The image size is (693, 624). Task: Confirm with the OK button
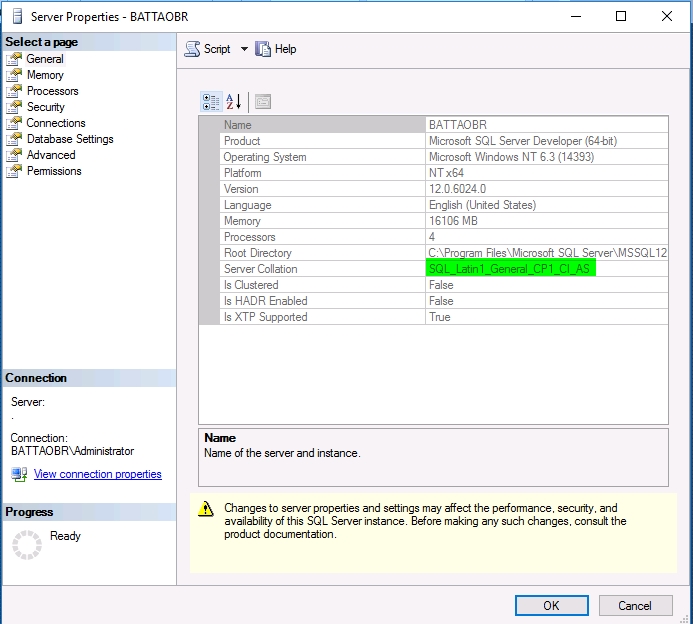pos(552,605)
